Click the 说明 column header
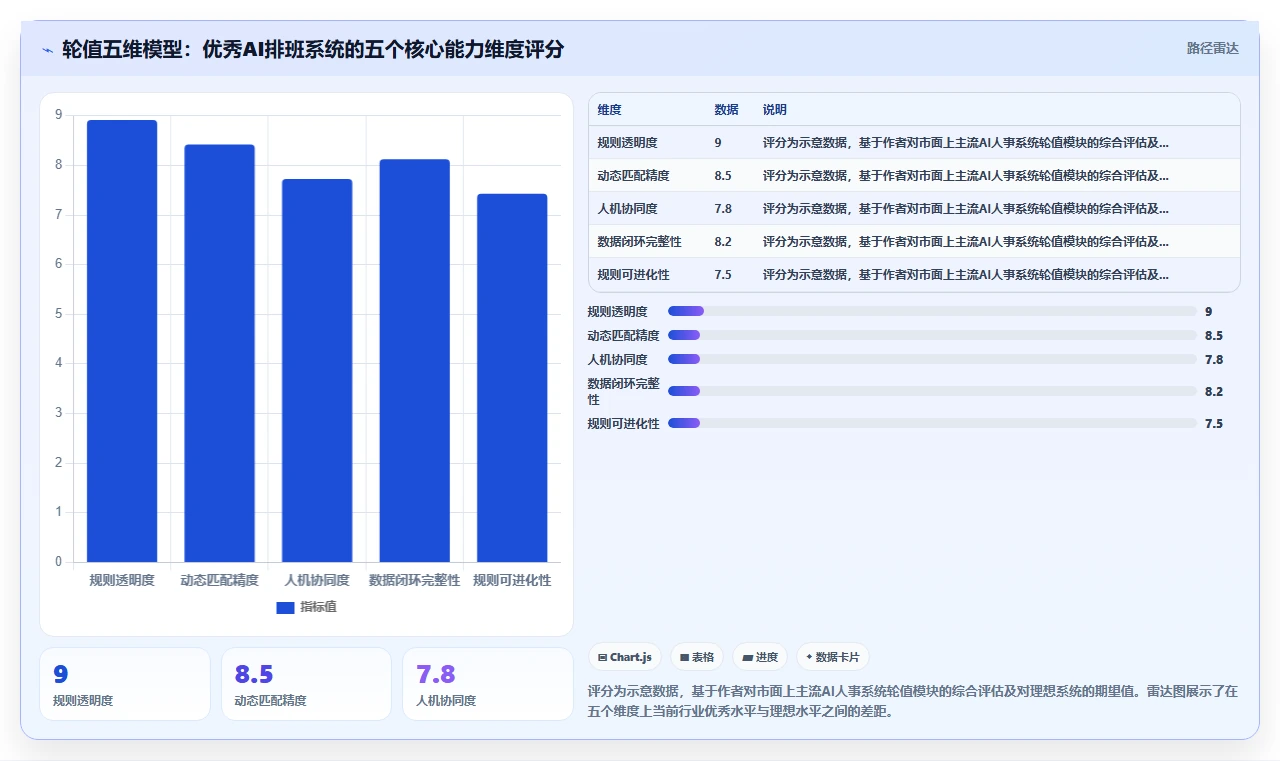This screenshot has height=761, width=1280. point(774,110)
